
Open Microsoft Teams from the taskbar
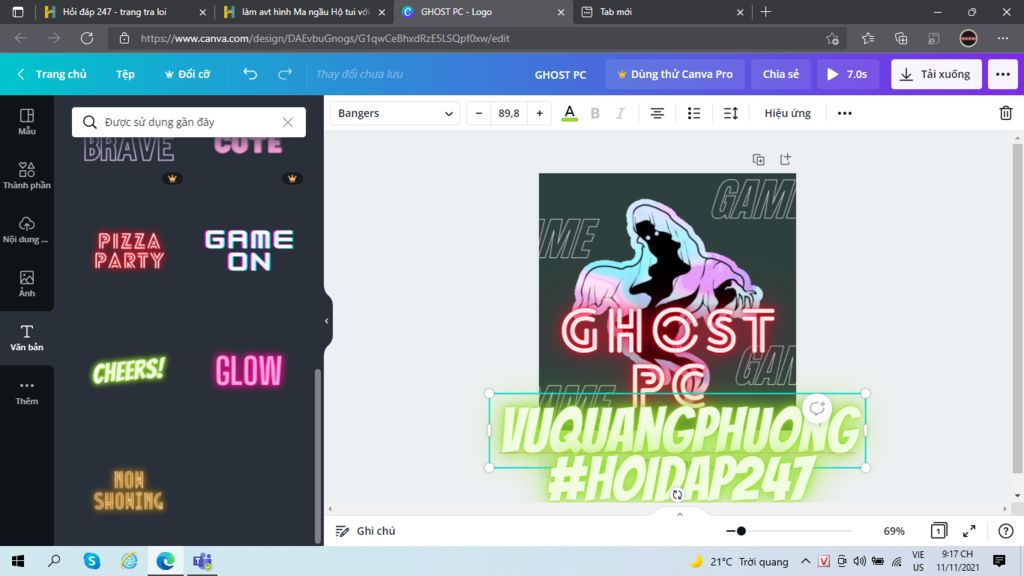[202, 561]
